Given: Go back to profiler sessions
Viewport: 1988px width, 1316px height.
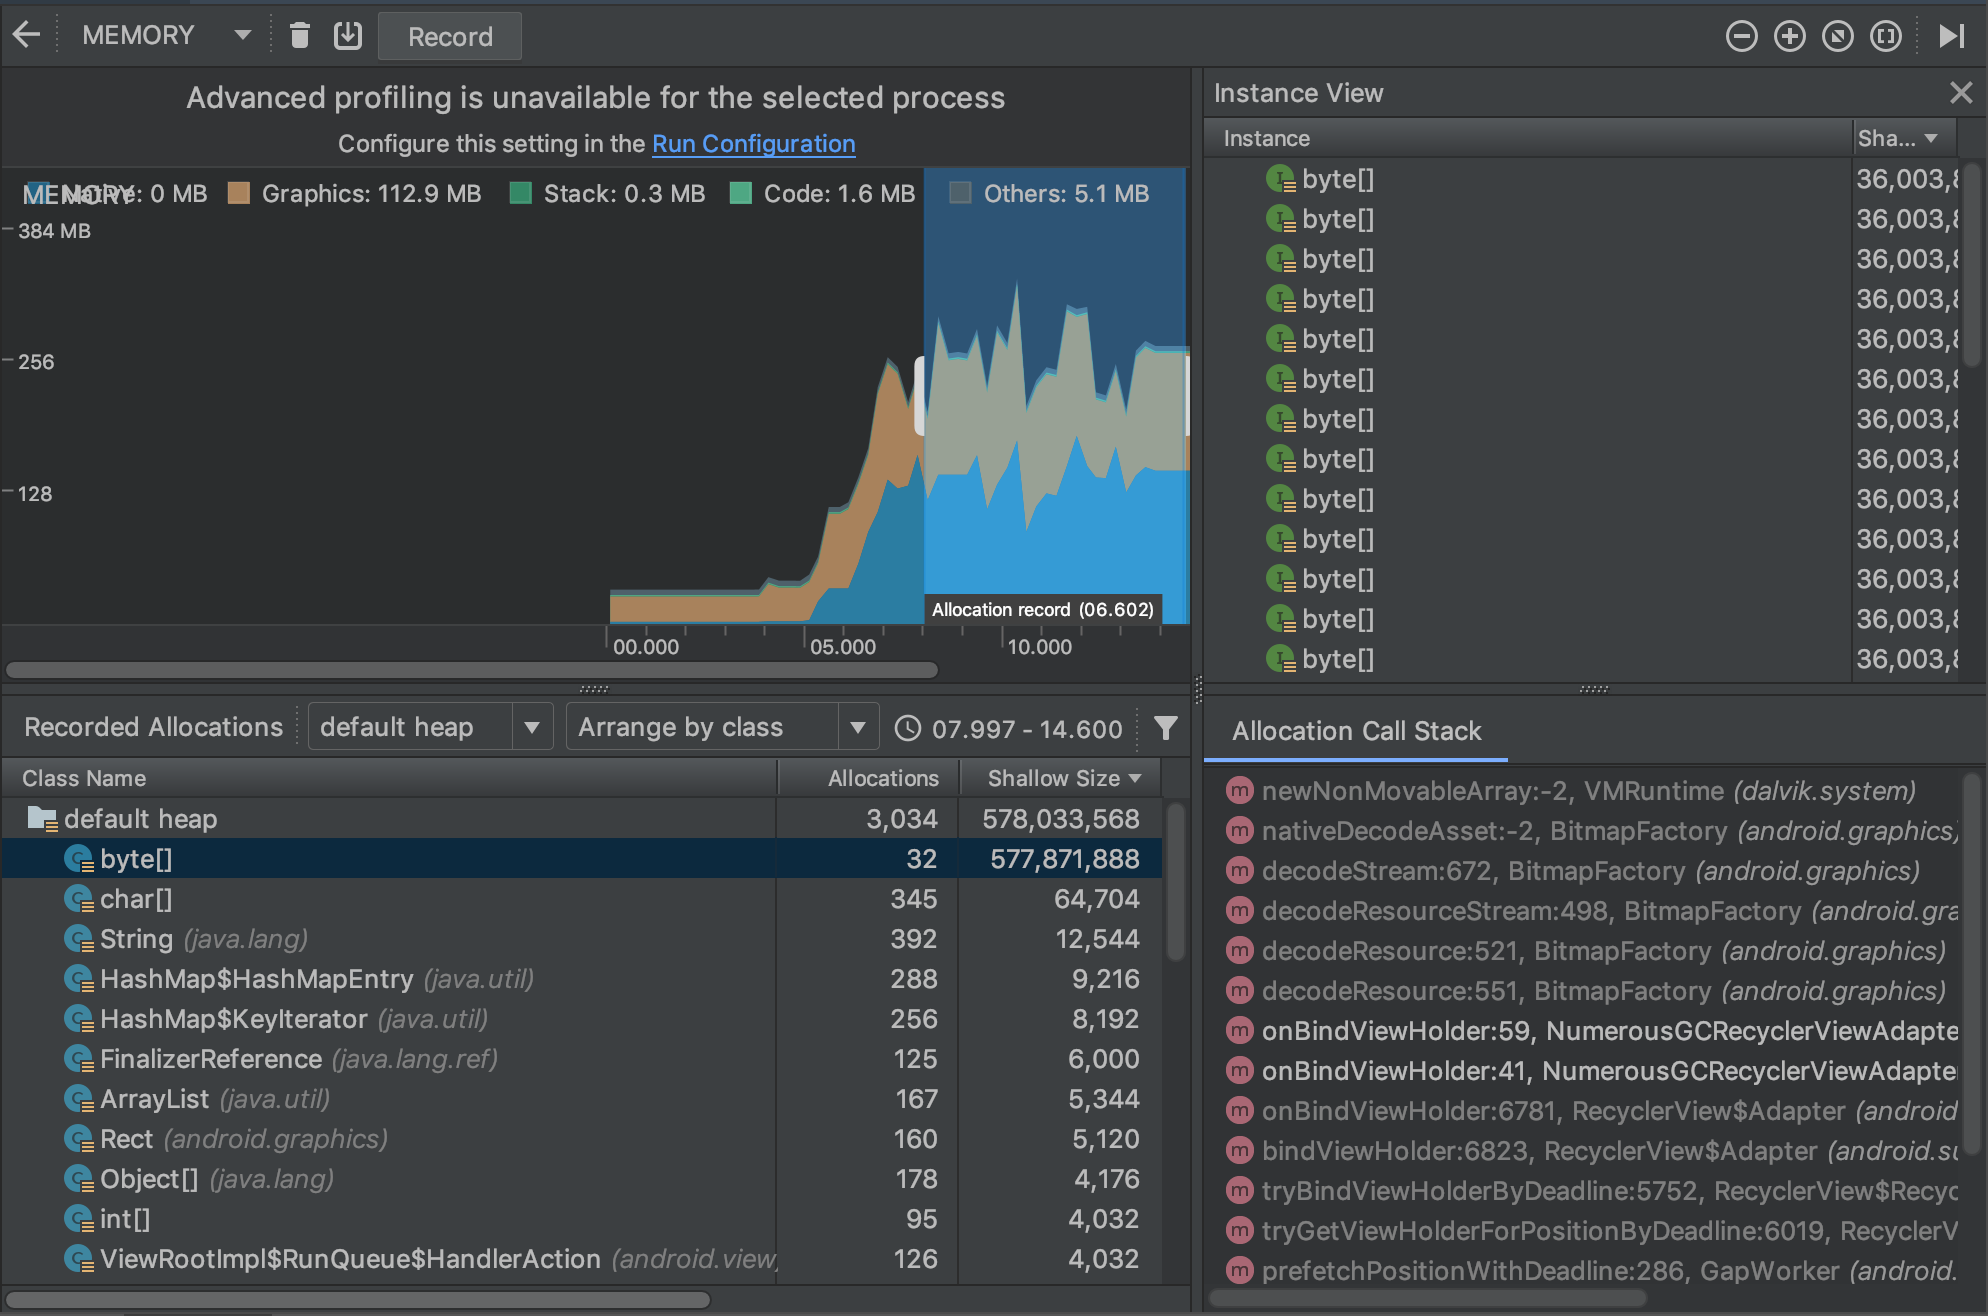Looking at the screenshot, I should point(27,33).
